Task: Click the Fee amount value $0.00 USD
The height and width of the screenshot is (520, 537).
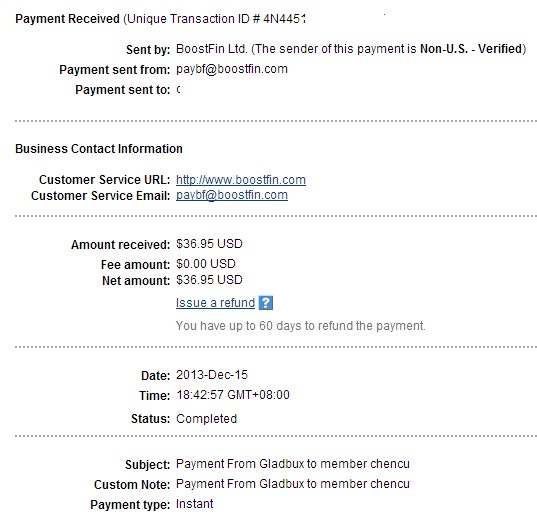Action: [x=206, y=264]
